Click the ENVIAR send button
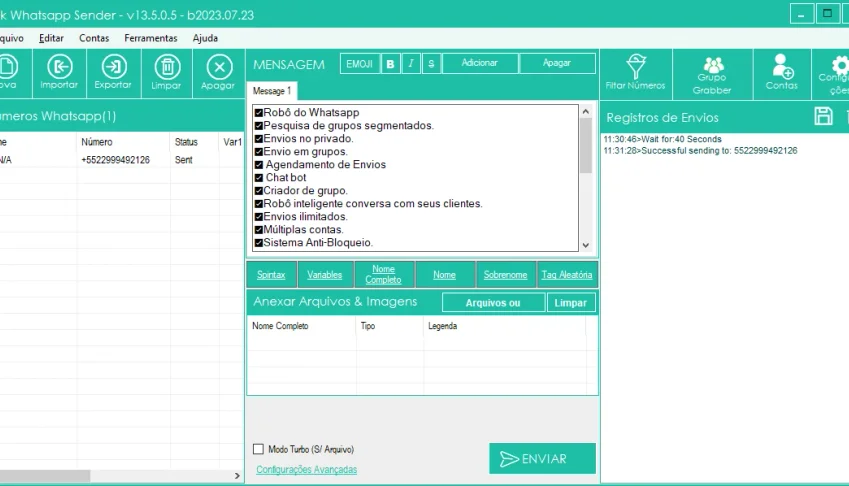The image size is (849, 486). pos(542,459)
